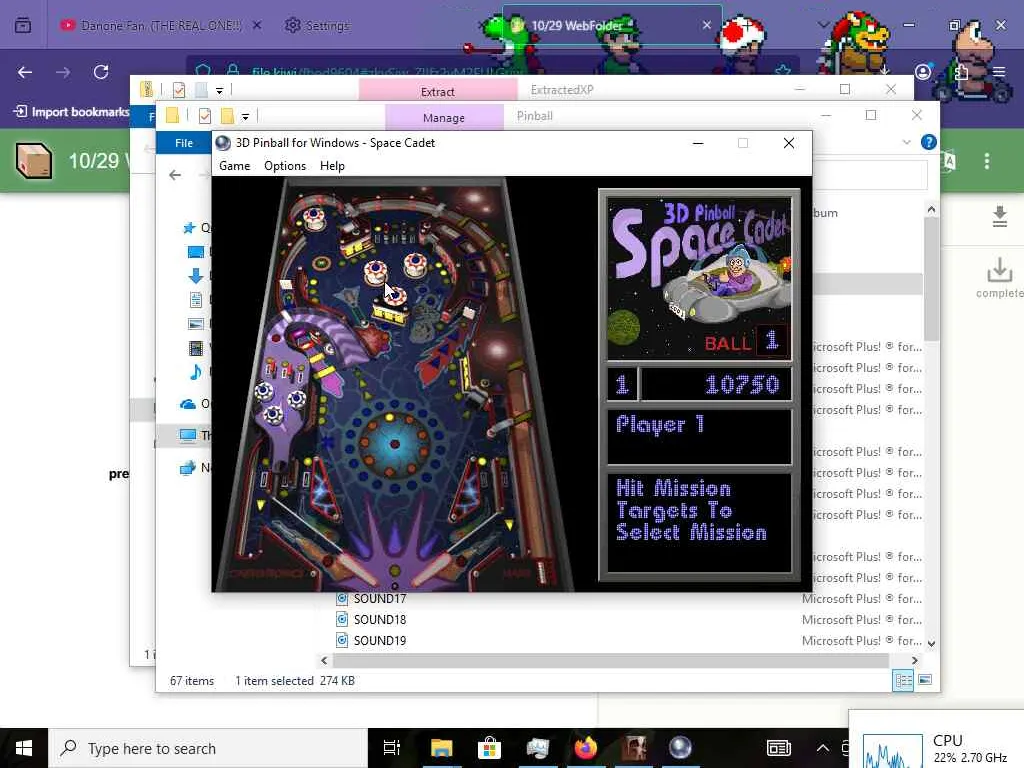The width and height of the screenshot is (1024, 768).
Task: Click the brown package logo on the web page
Action: [x=34, y=161]
